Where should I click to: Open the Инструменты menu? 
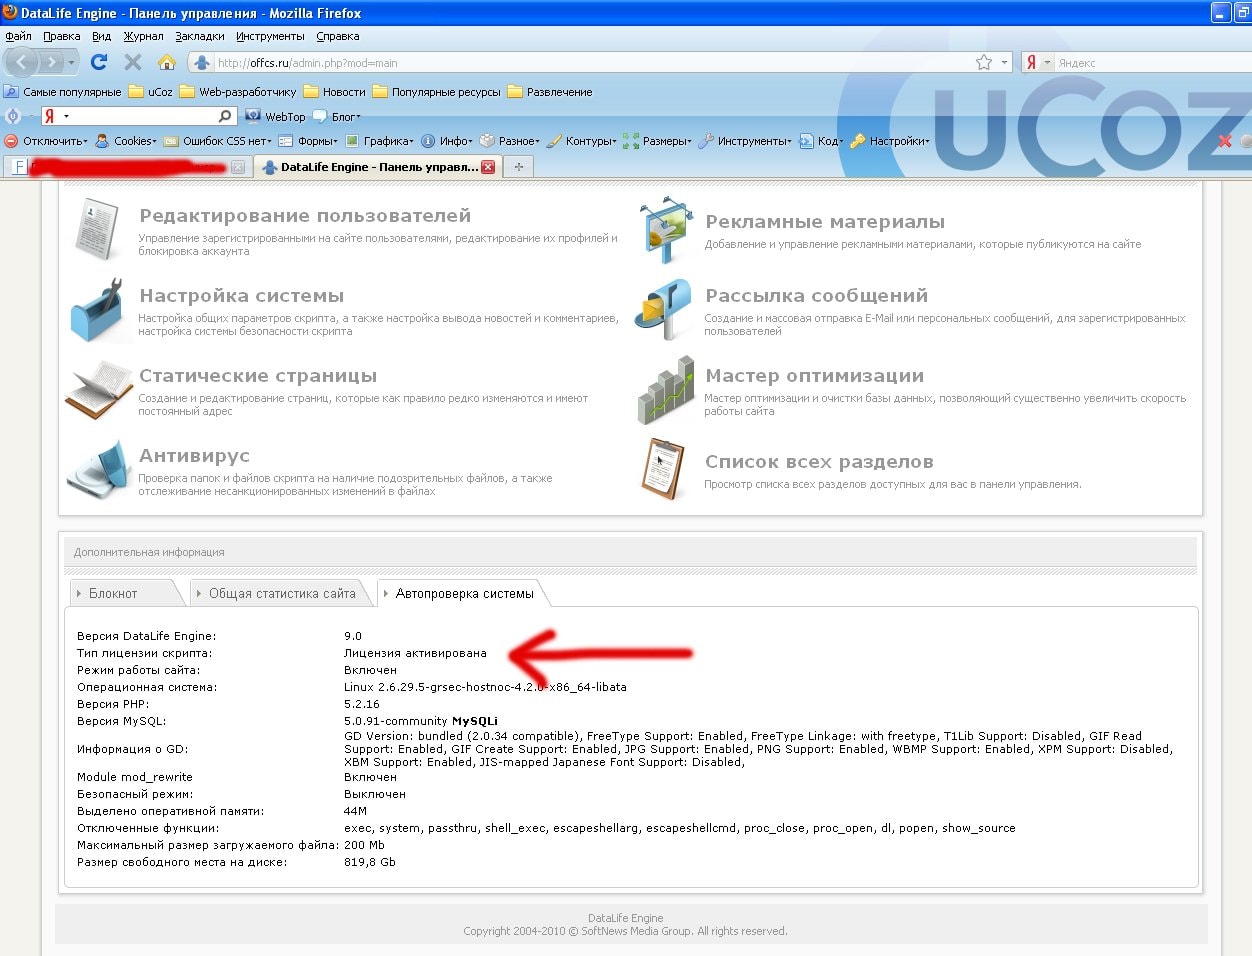(270, 36)
